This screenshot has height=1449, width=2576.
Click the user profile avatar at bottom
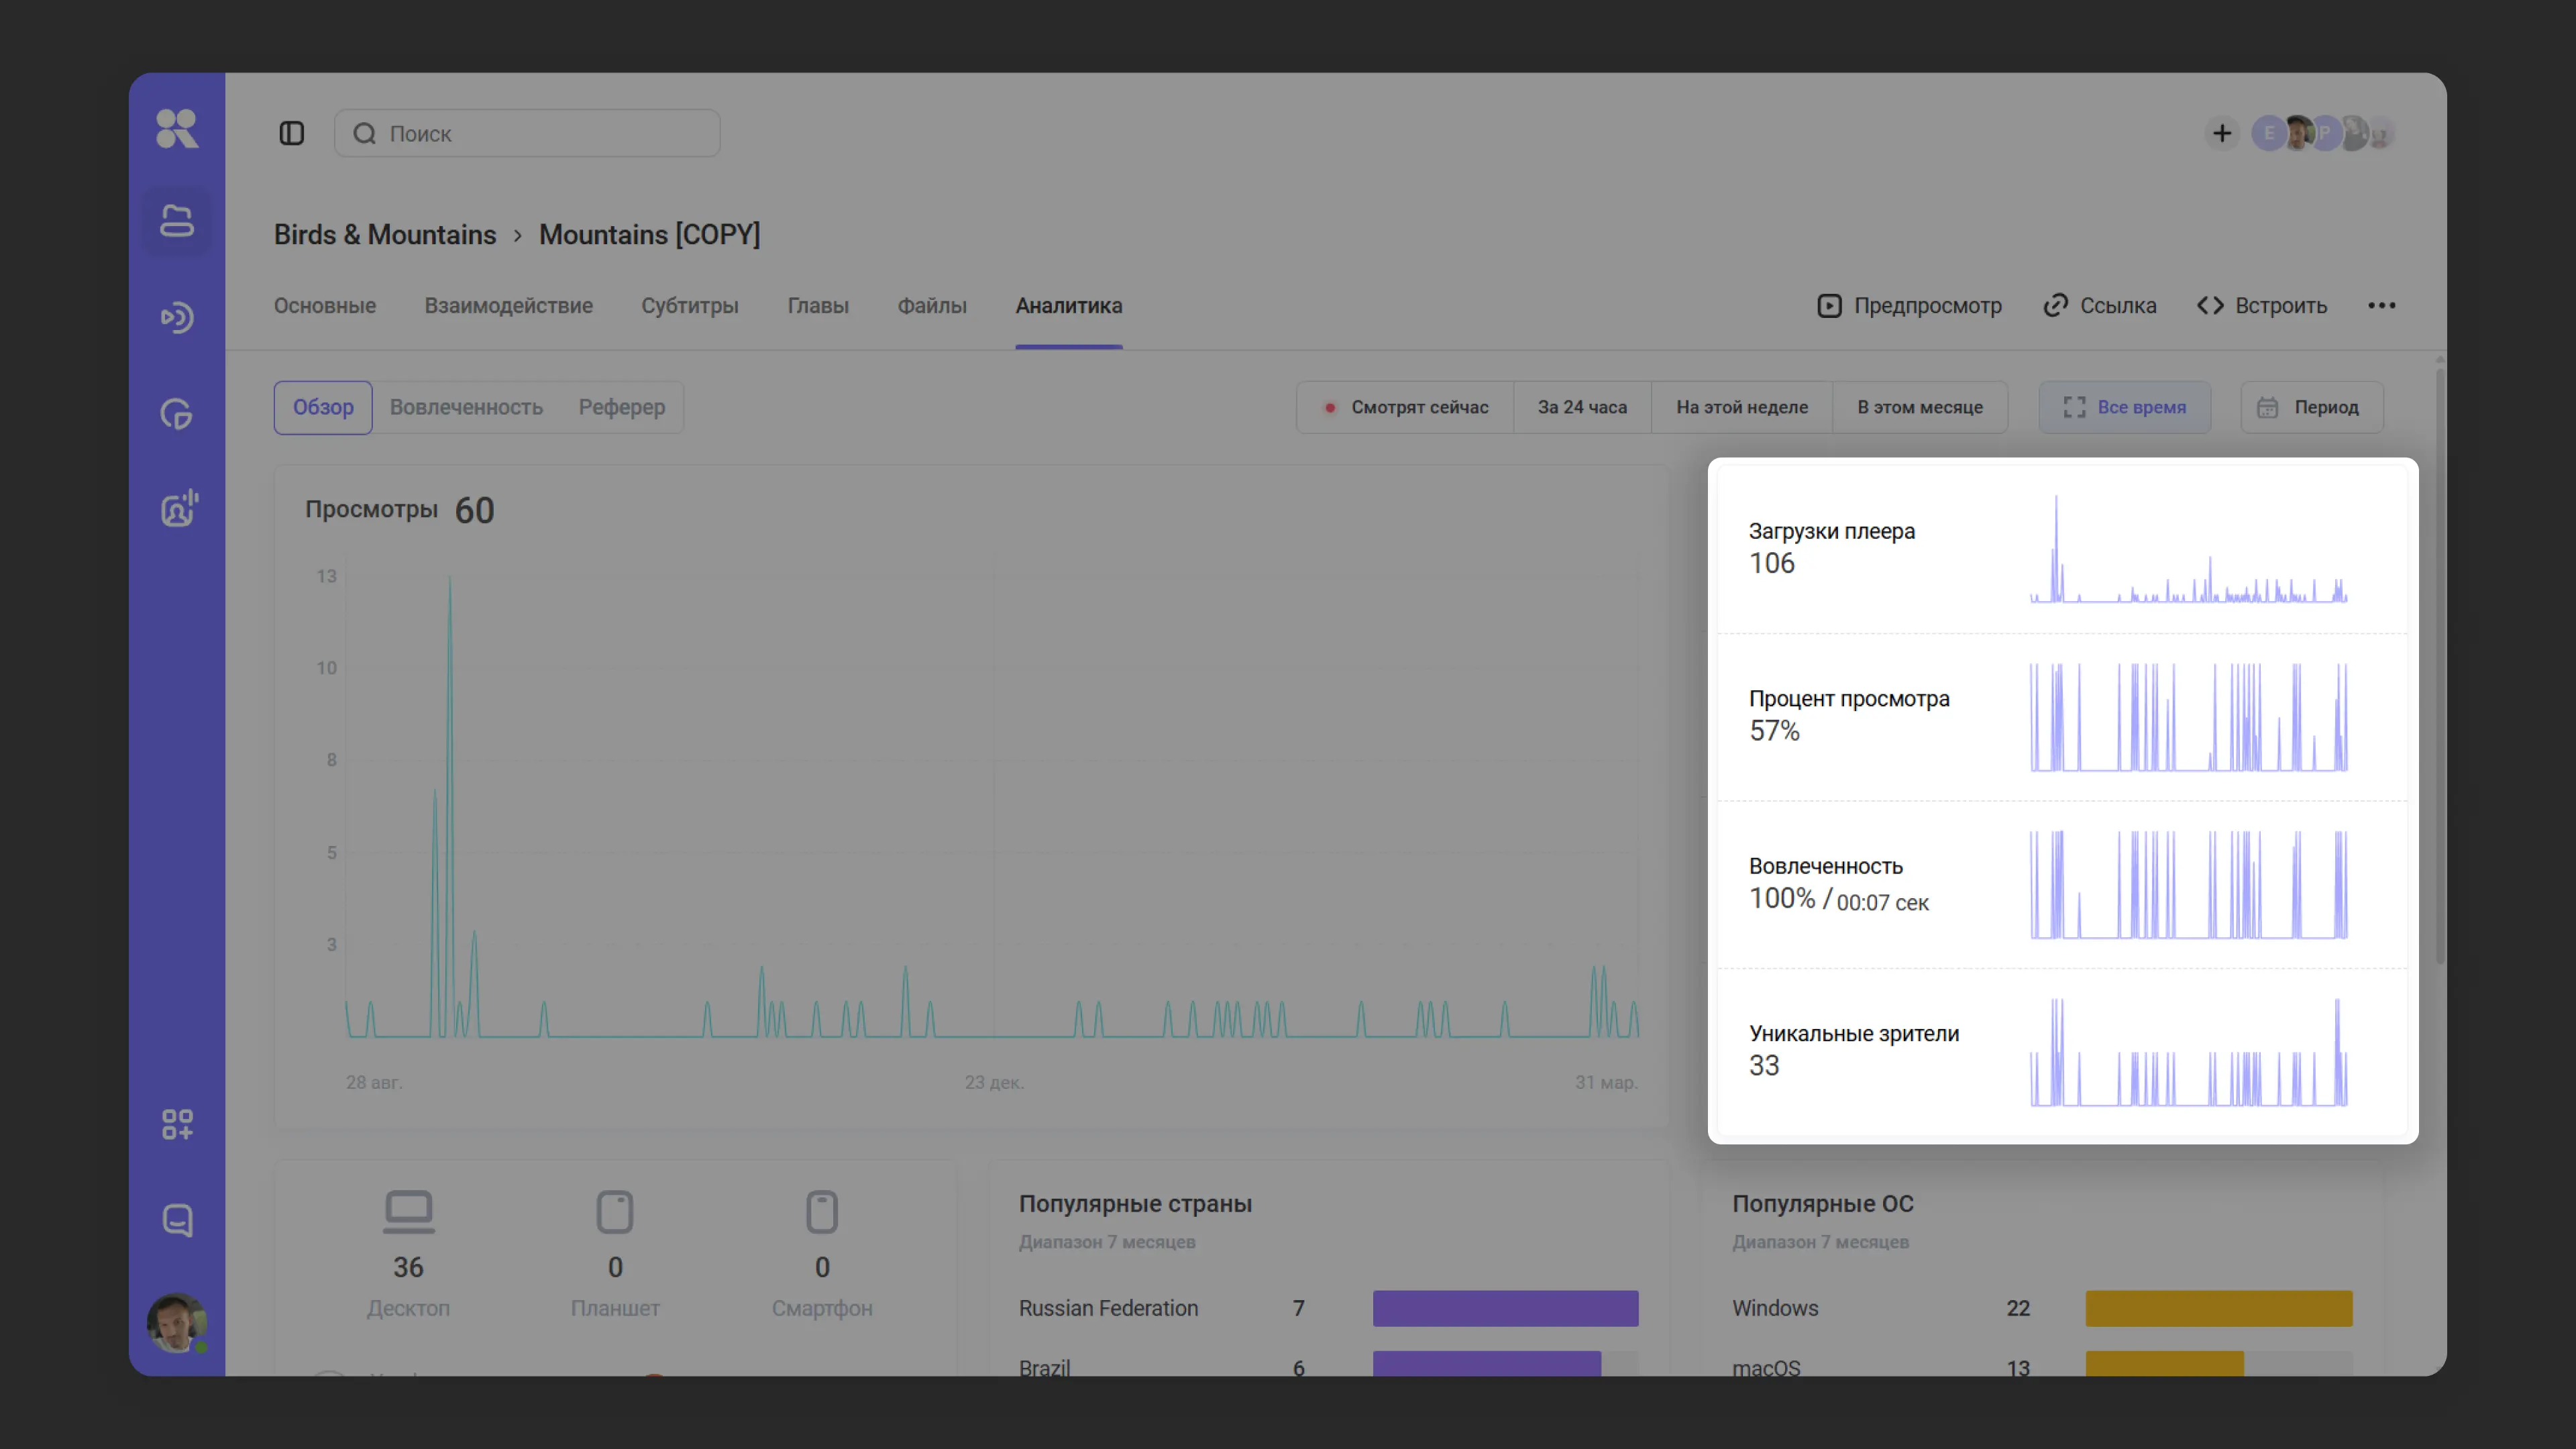click(177, 1322)
